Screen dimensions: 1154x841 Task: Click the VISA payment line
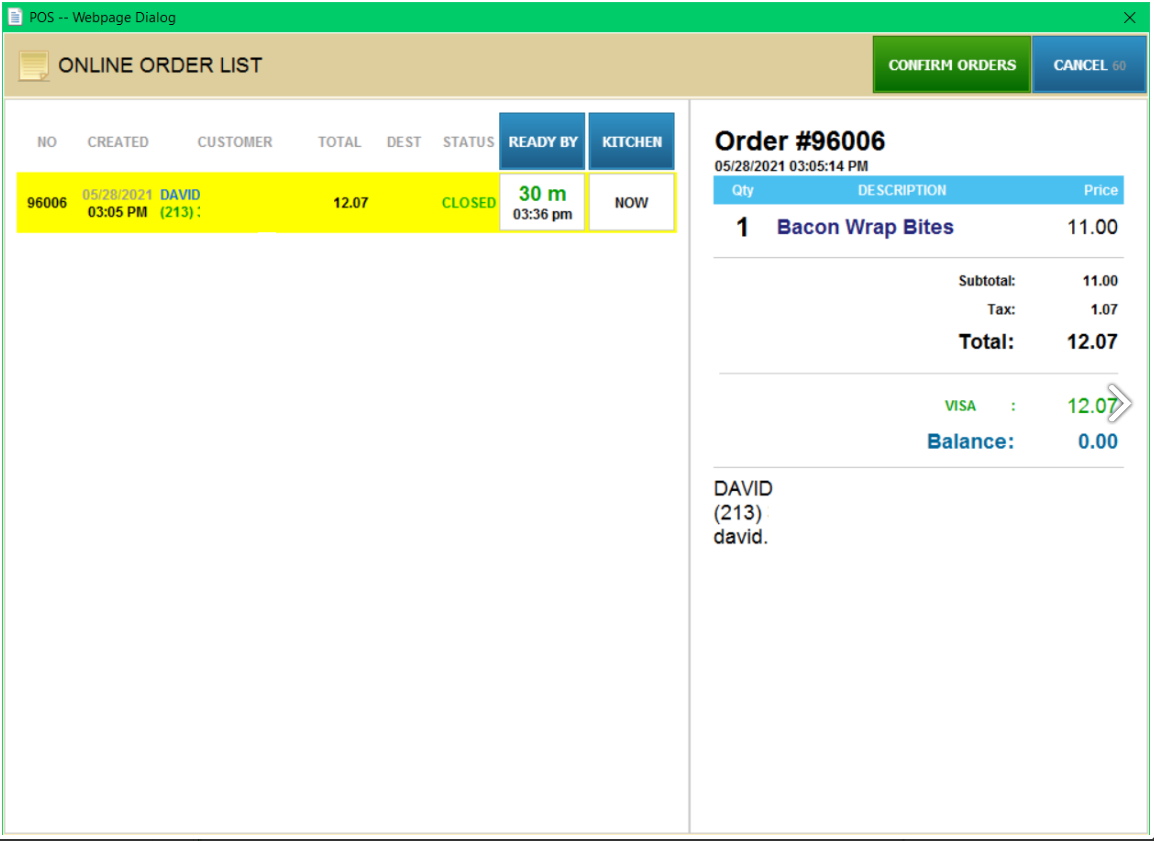[x=961, y=406]
